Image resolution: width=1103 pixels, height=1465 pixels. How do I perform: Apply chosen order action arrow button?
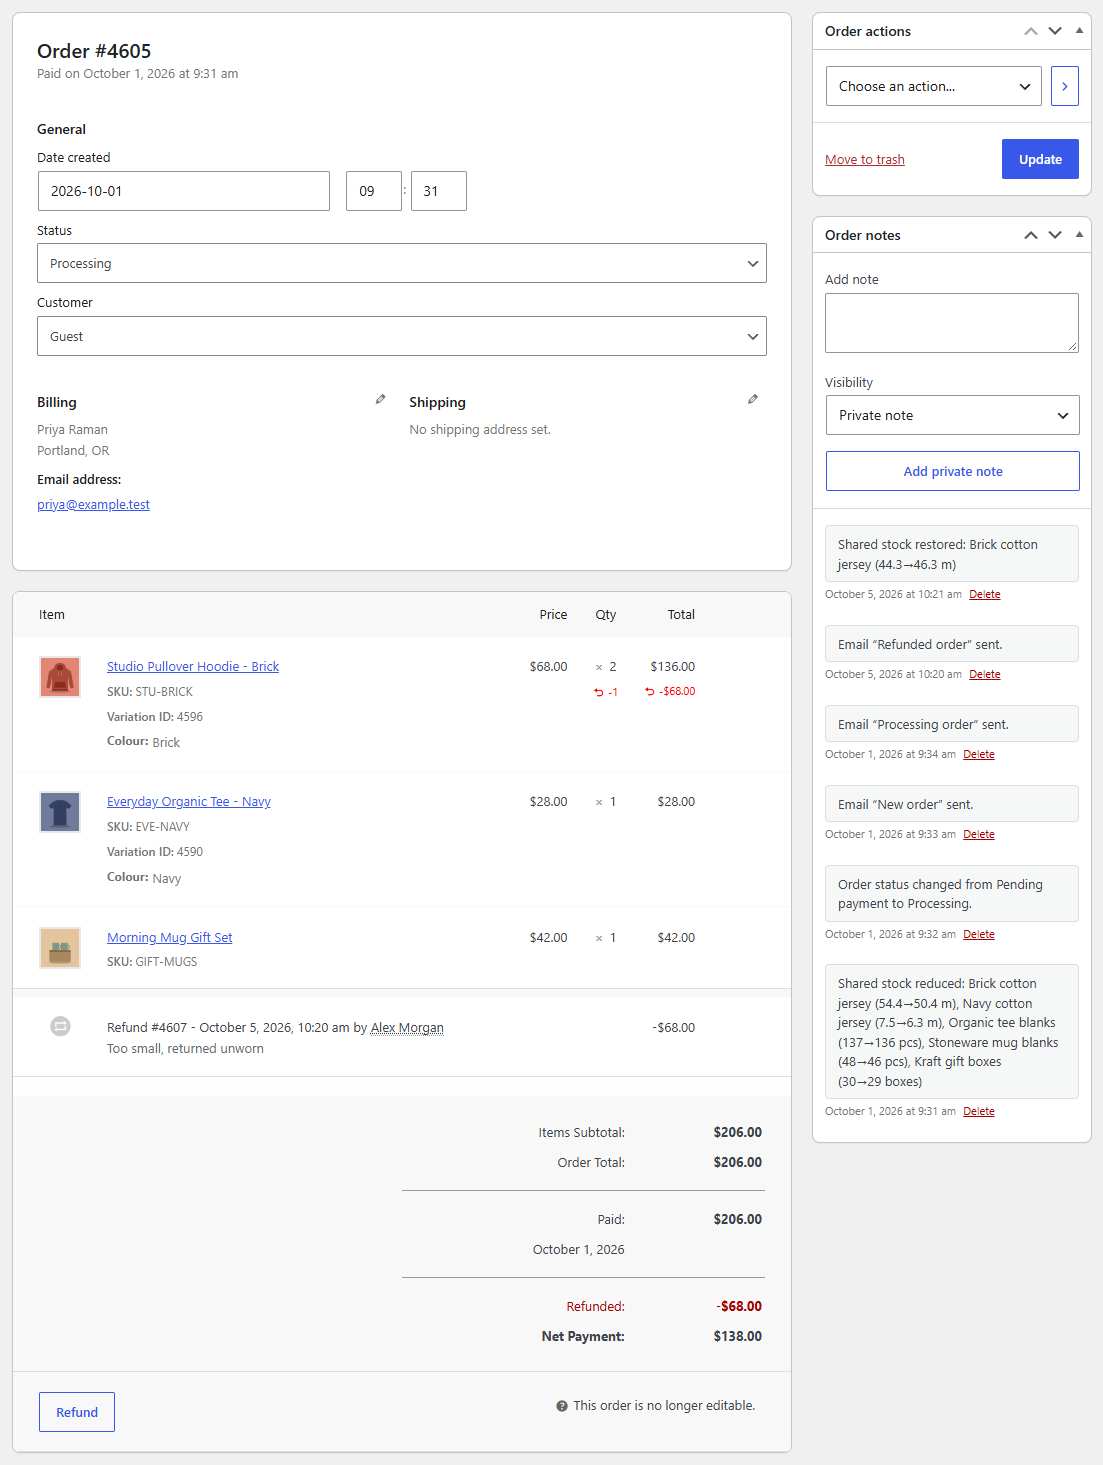[x=1065, y=86]
